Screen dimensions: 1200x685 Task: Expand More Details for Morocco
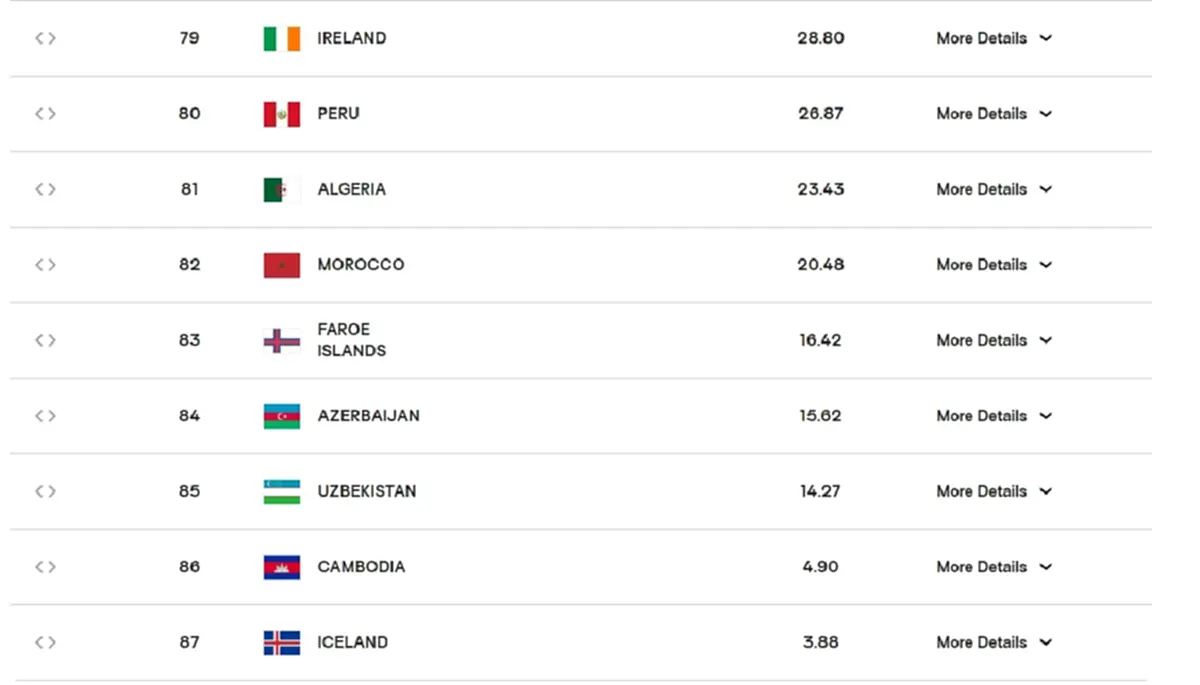coord(993,265)
